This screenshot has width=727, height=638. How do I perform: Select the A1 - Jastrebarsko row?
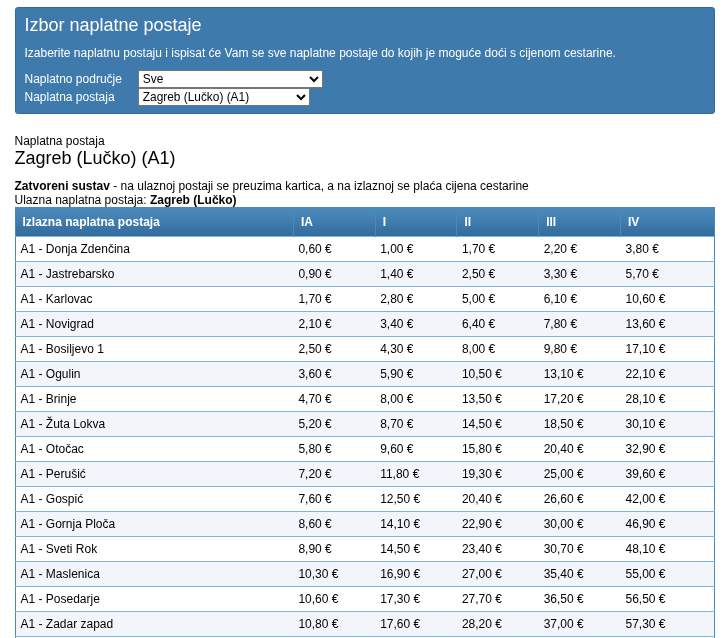coord(67,274)
